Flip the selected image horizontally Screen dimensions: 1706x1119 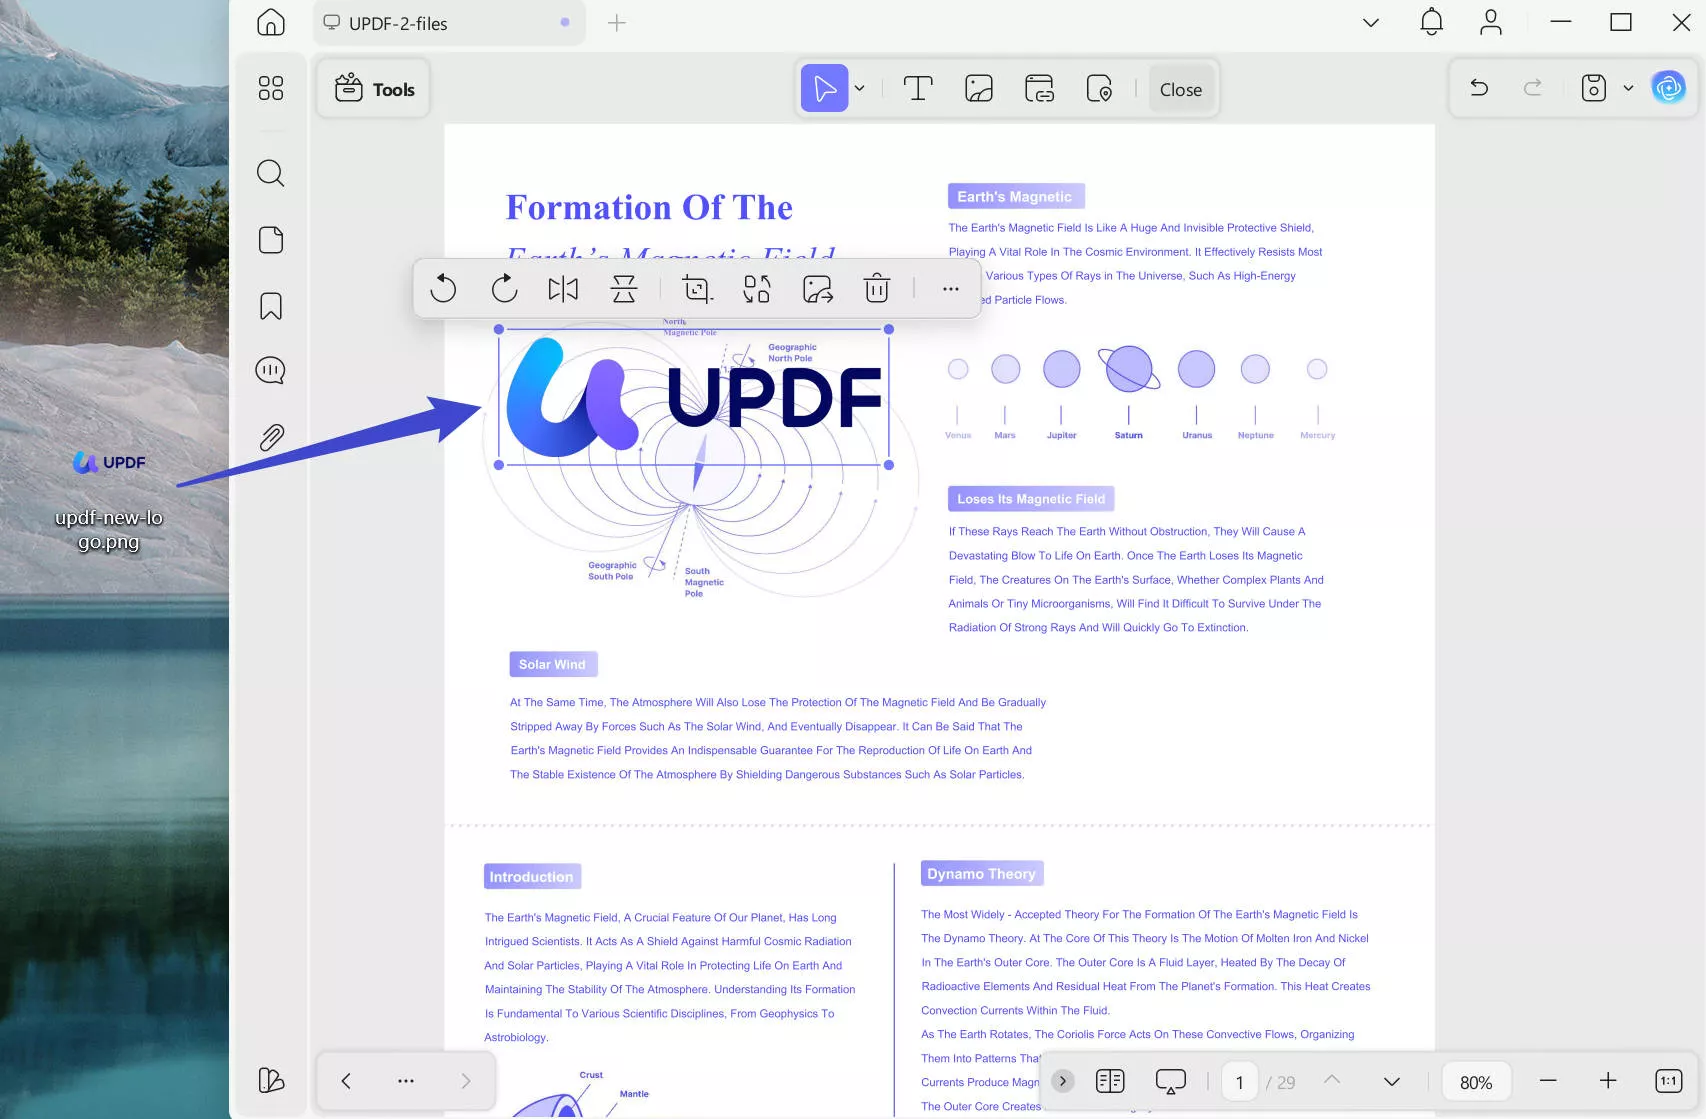[x=563, y=289]
